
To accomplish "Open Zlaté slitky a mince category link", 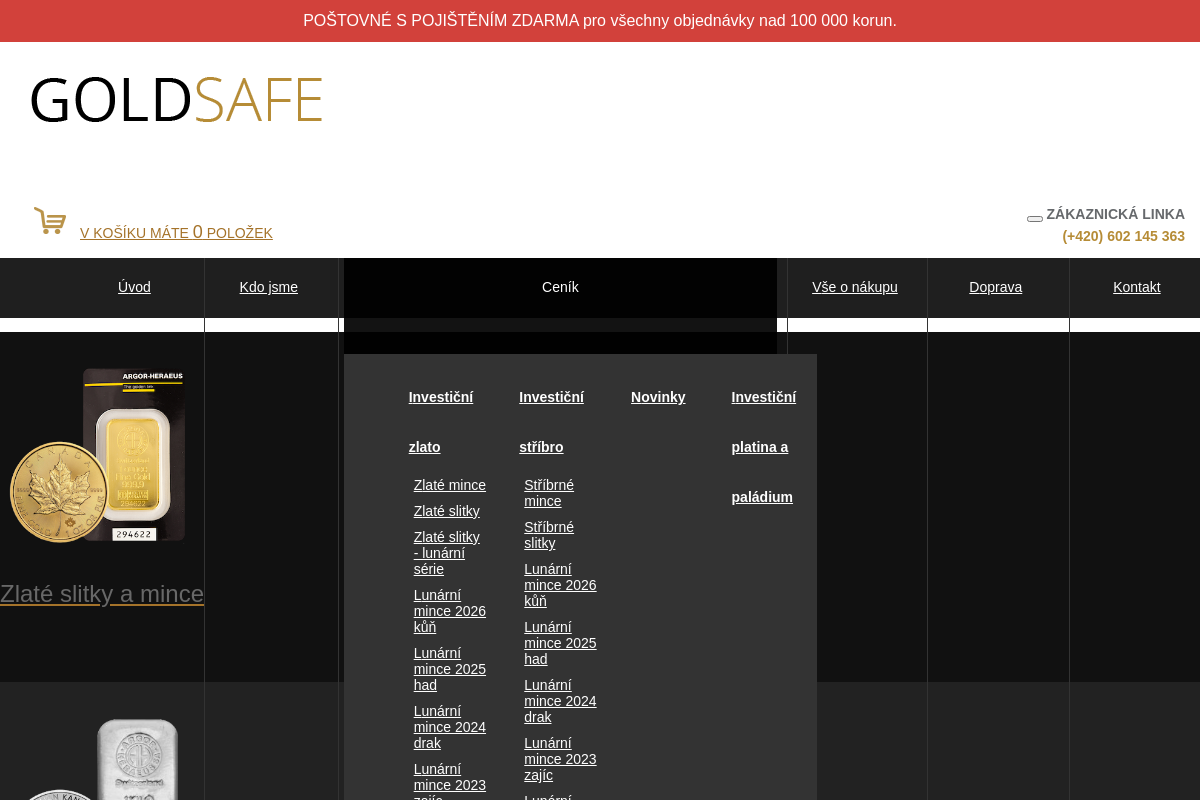I will [102, 594].
